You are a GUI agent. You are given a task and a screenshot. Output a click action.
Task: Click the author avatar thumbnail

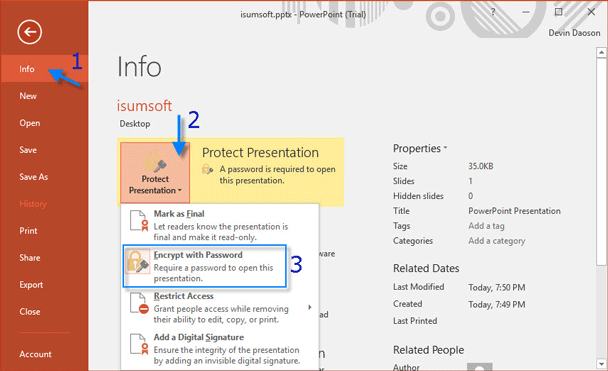[x=480, y=367]
